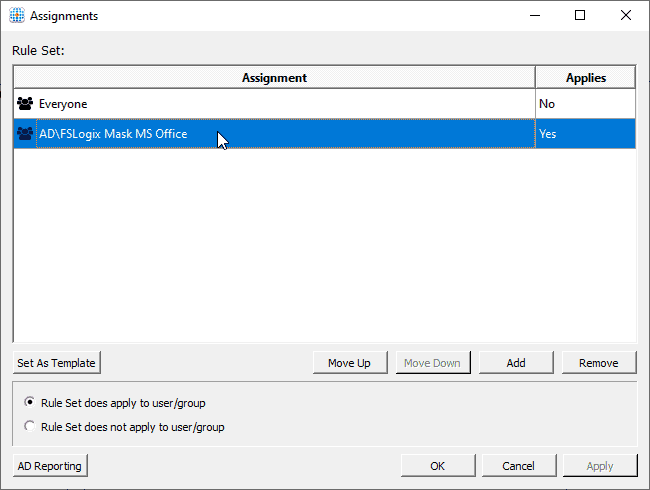The width and height of the screenshot is (650, 490).
Task: Click the Assignment column header
Action: (x=274, y=78)
